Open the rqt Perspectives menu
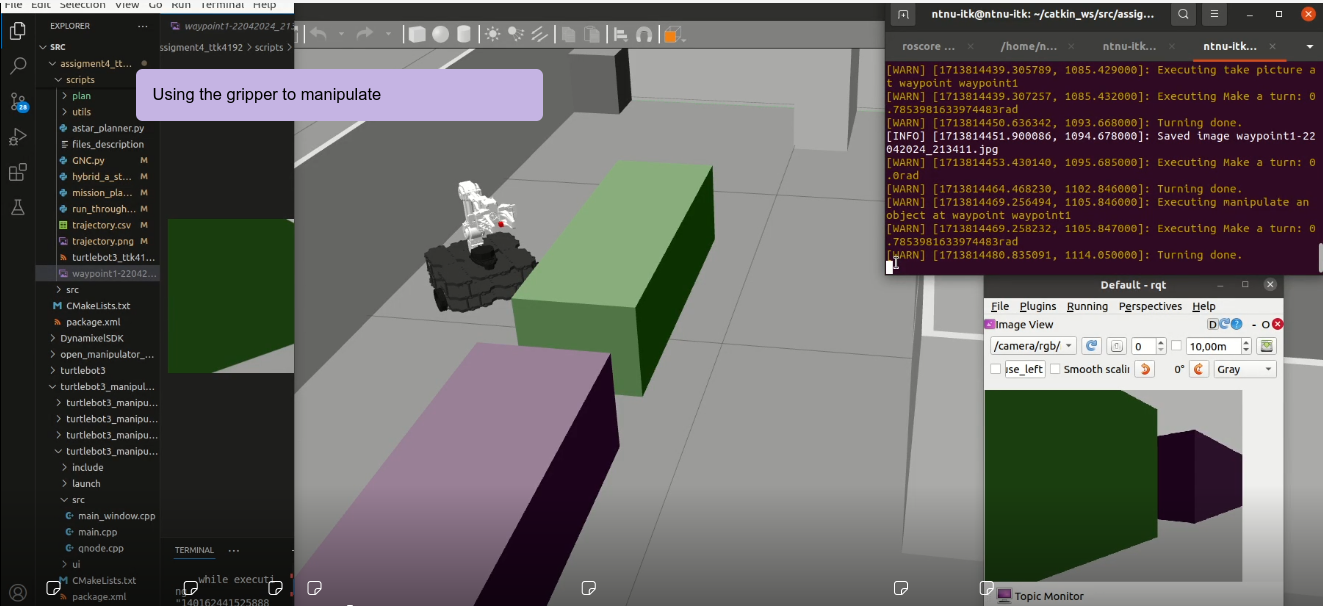Viewport: 1323px width, 606px height. coord(1150,306)
